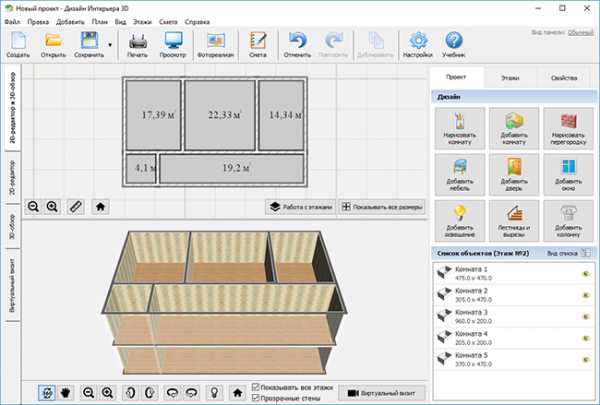This screenshot has width=600, height=405.
Task: Open the Правка menu
Action: click(38, 22)
